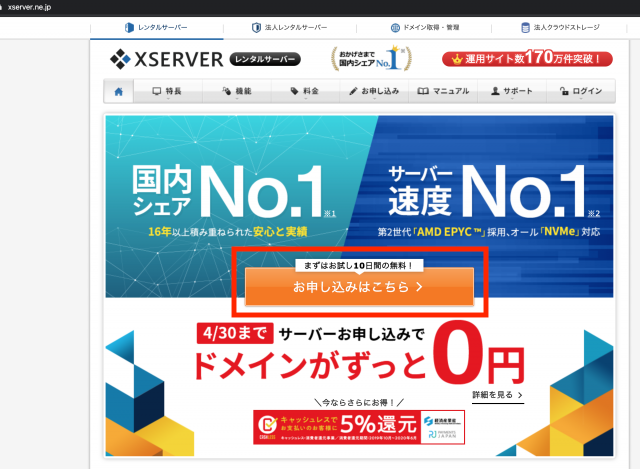Click the book icon beside マニュアル

coord(423,91)
